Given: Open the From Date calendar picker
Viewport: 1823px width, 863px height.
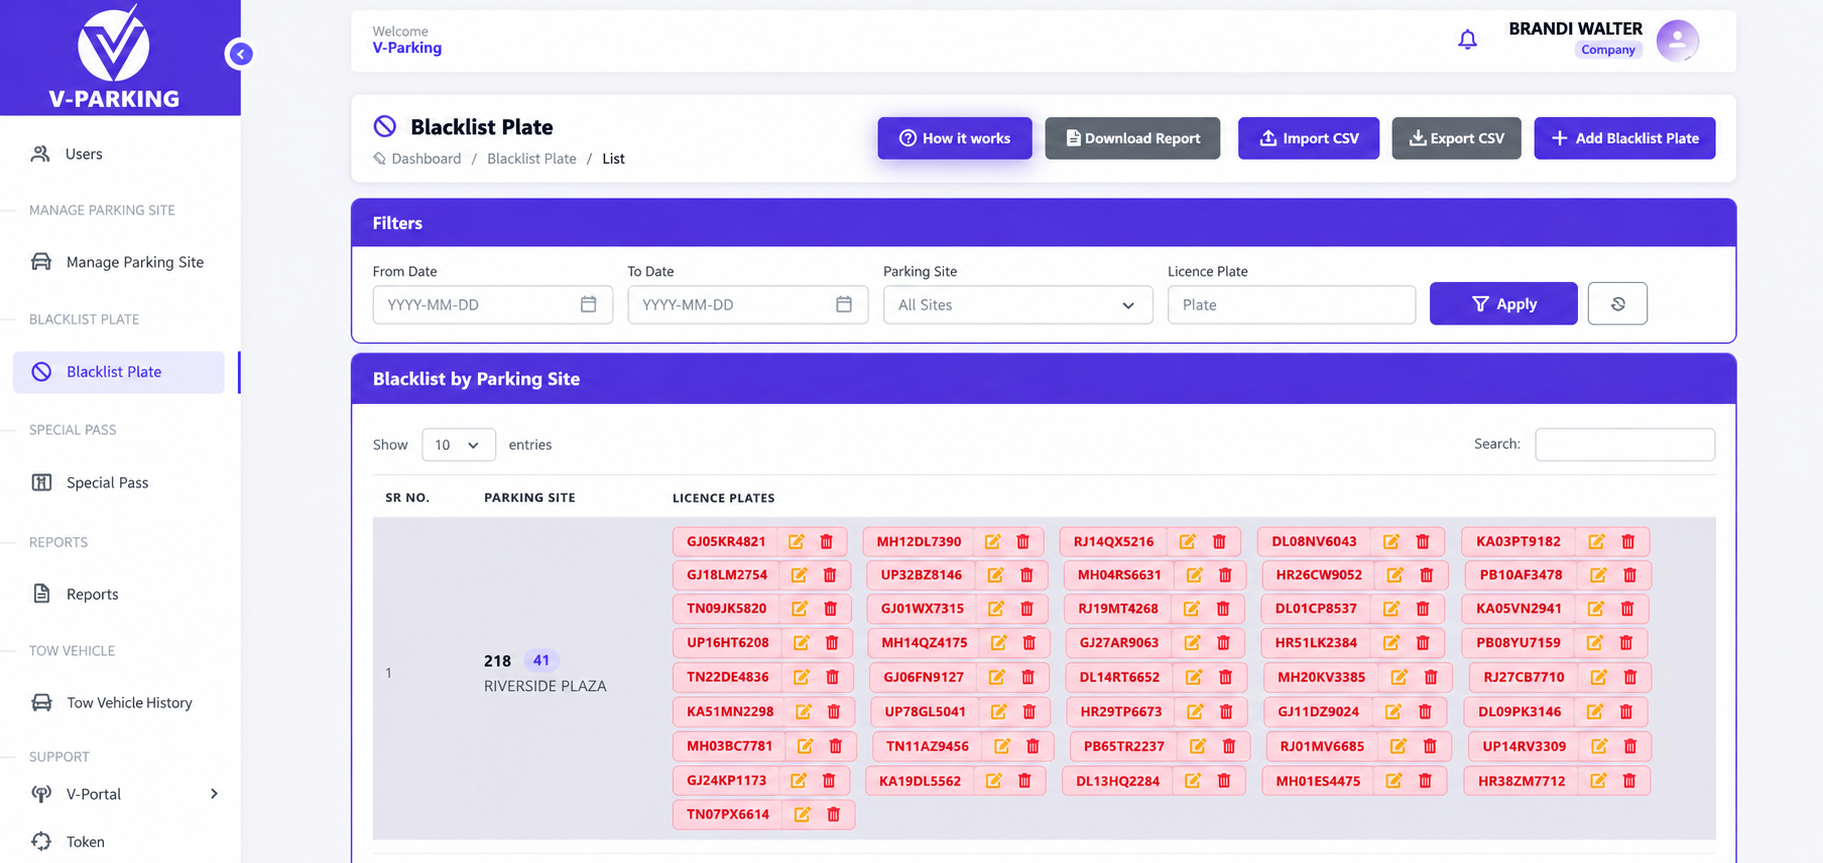Looking at the screenshot, I should 588,304.
